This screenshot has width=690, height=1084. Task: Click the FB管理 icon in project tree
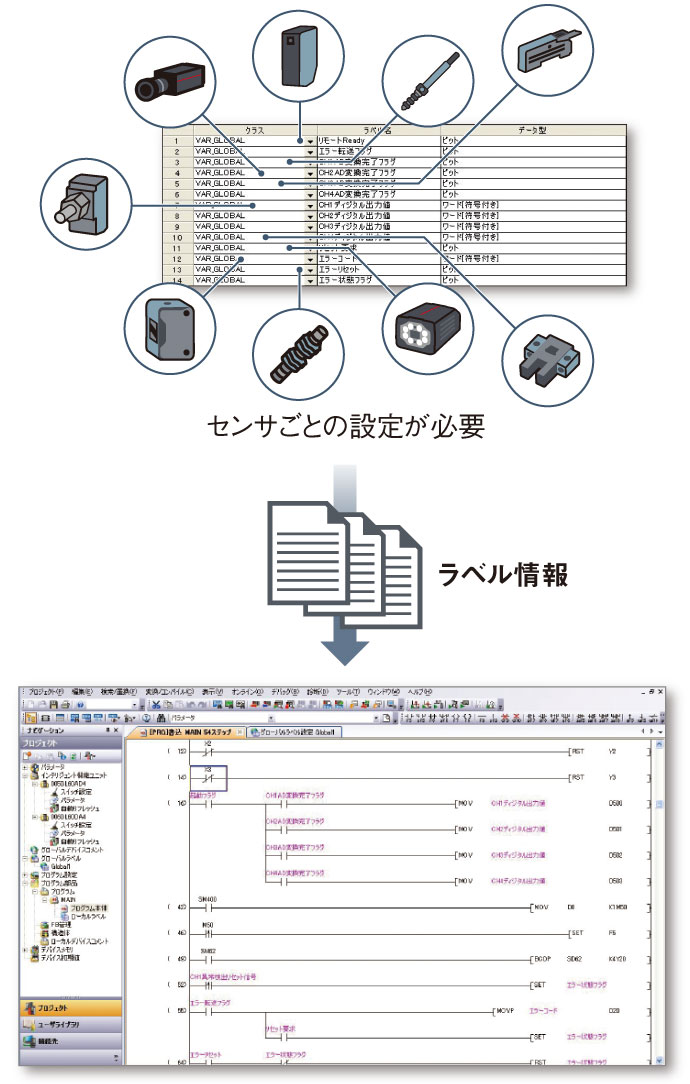tap(45, 924)
